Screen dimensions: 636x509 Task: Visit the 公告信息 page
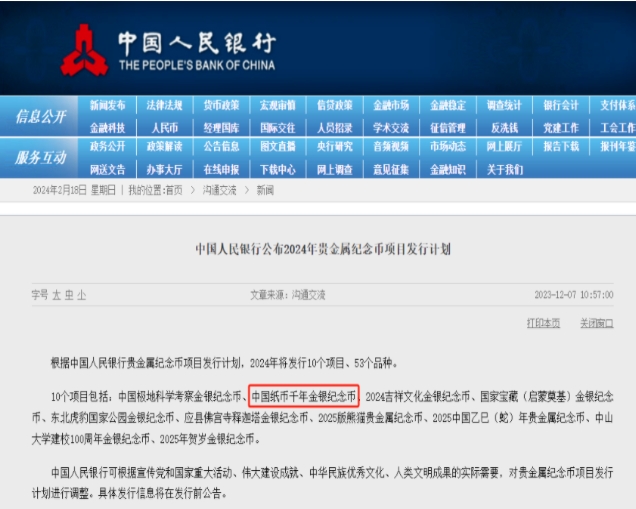[x=221, y=146]
